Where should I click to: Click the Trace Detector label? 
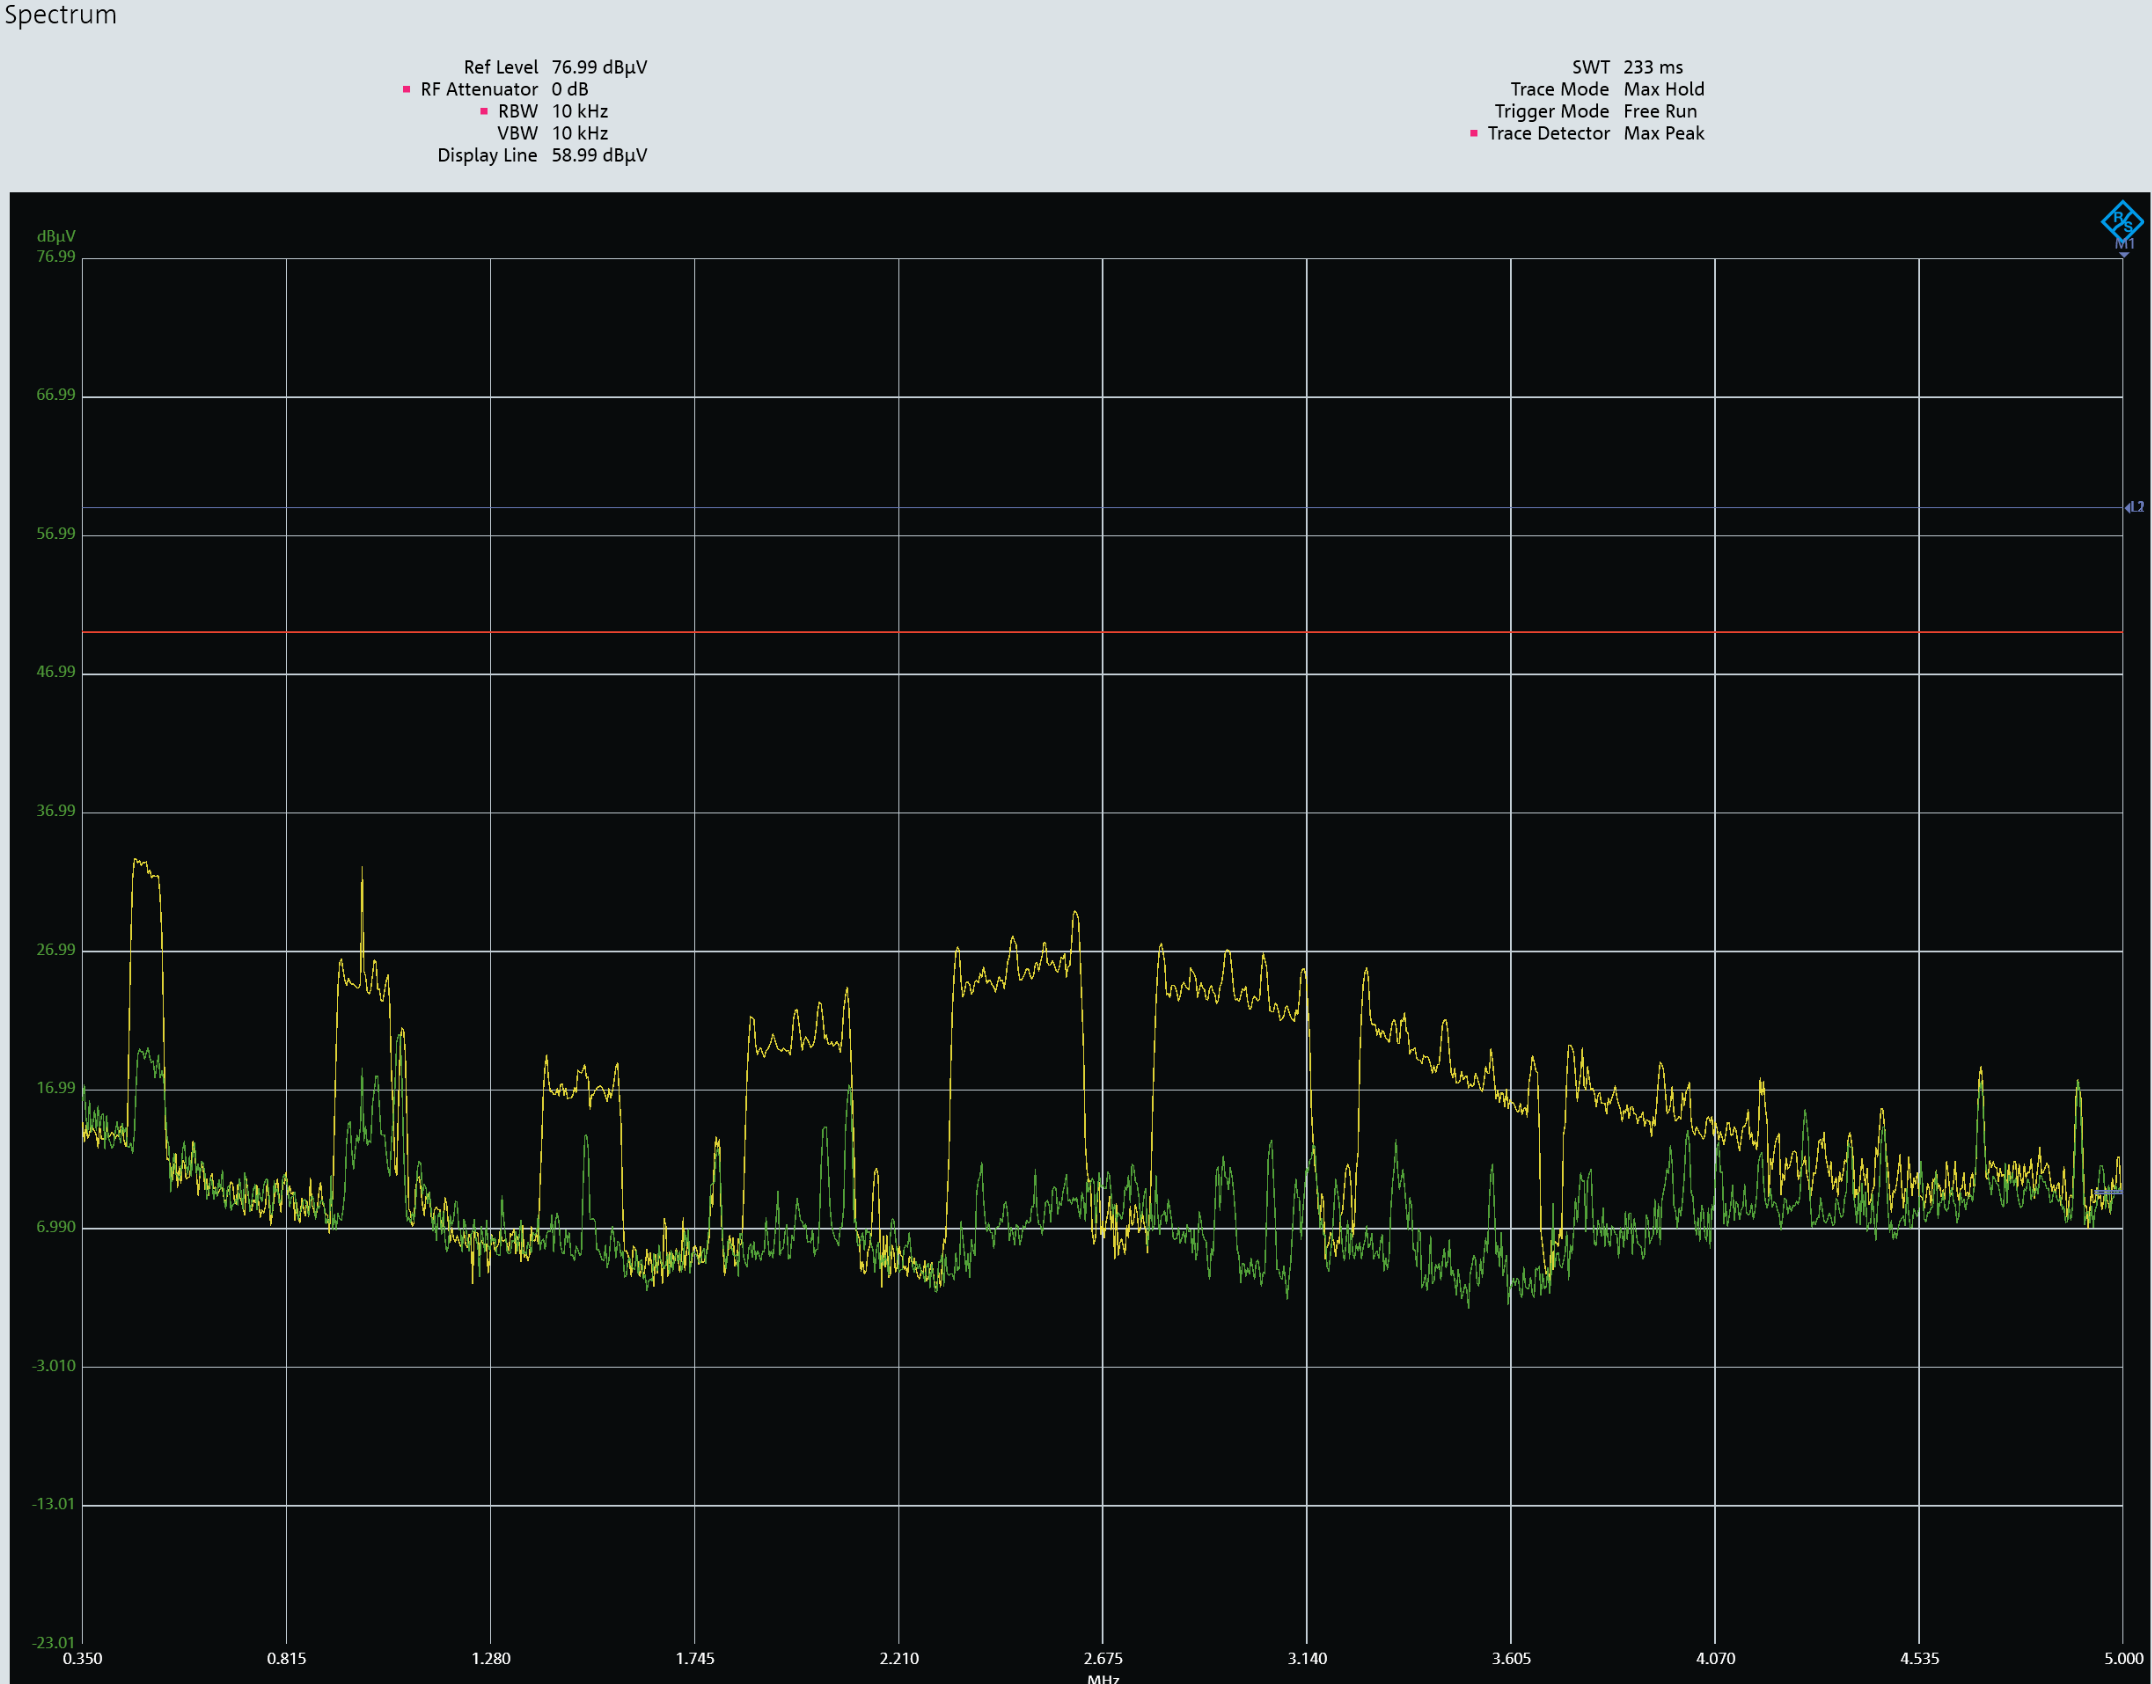[1549, 133]
